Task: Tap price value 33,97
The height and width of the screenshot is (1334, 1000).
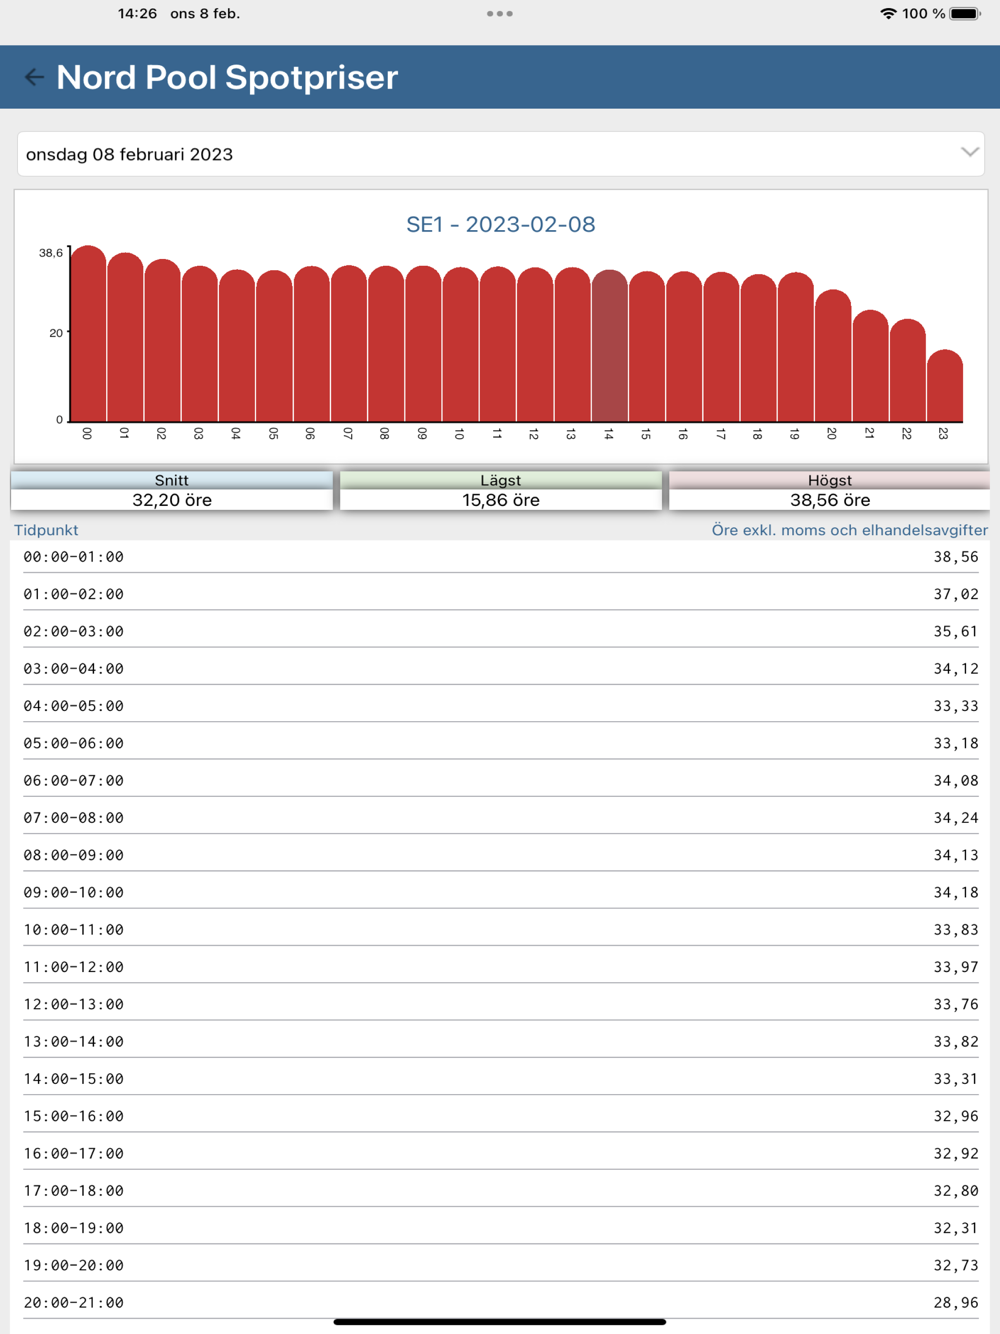Action: (956, 967)
